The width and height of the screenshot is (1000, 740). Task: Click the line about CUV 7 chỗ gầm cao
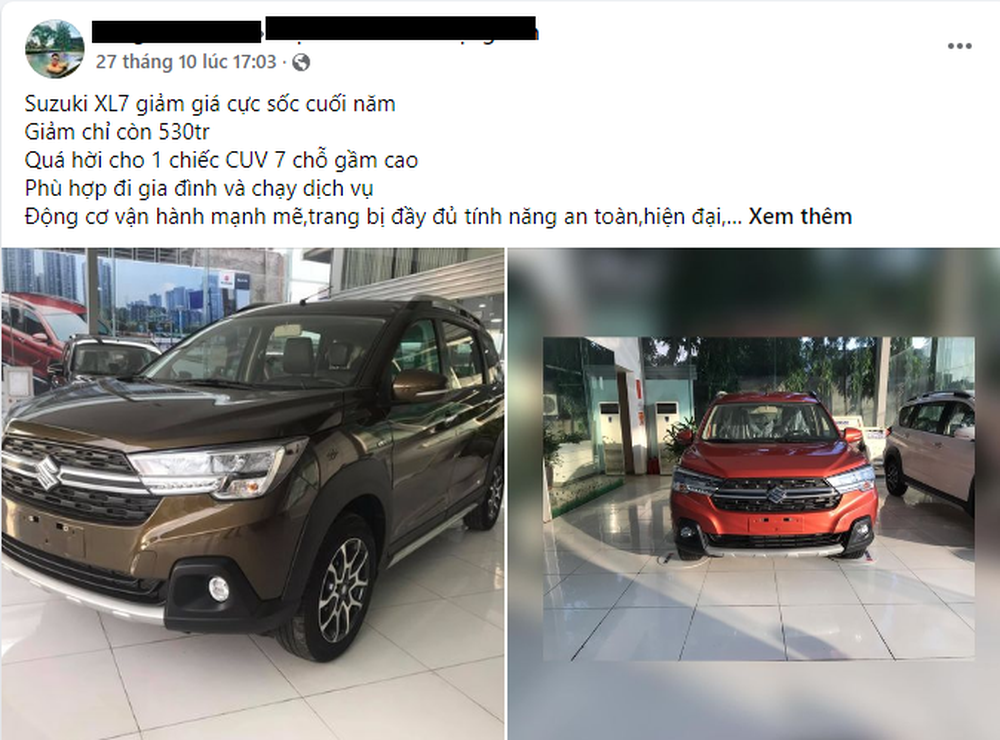[221, 159]
